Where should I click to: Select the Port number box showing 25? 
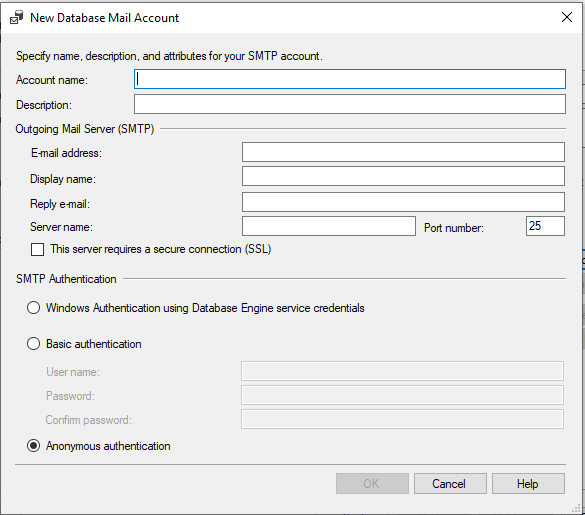tap(545, 226)
